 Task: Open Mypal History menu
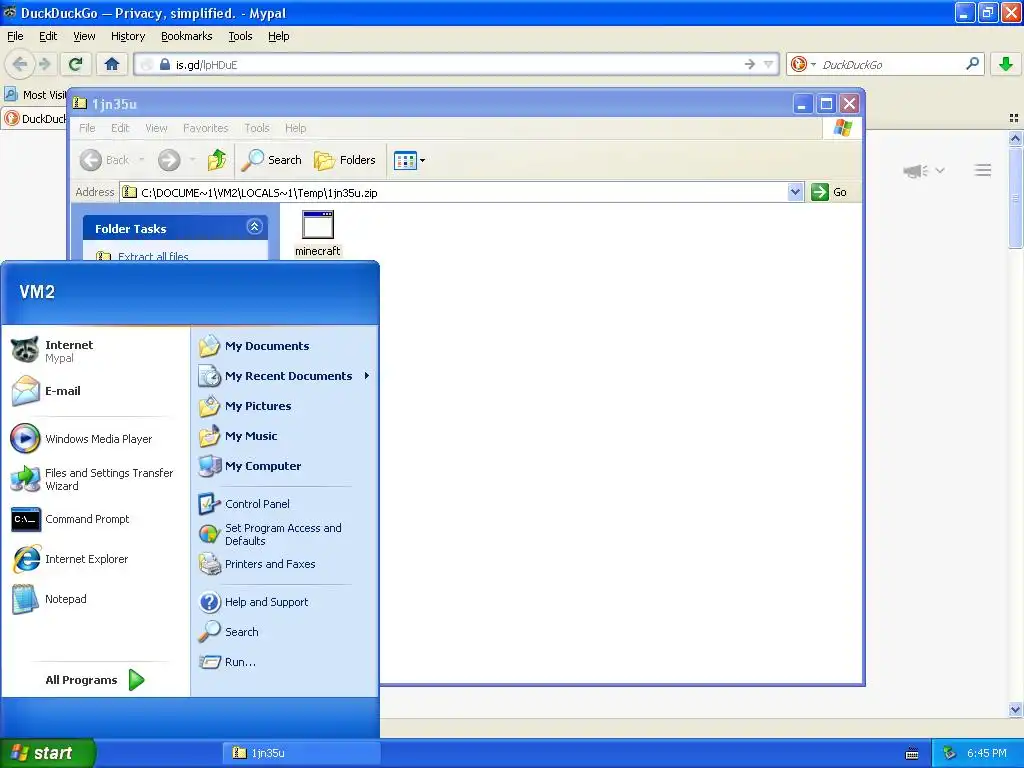(128, 36)
